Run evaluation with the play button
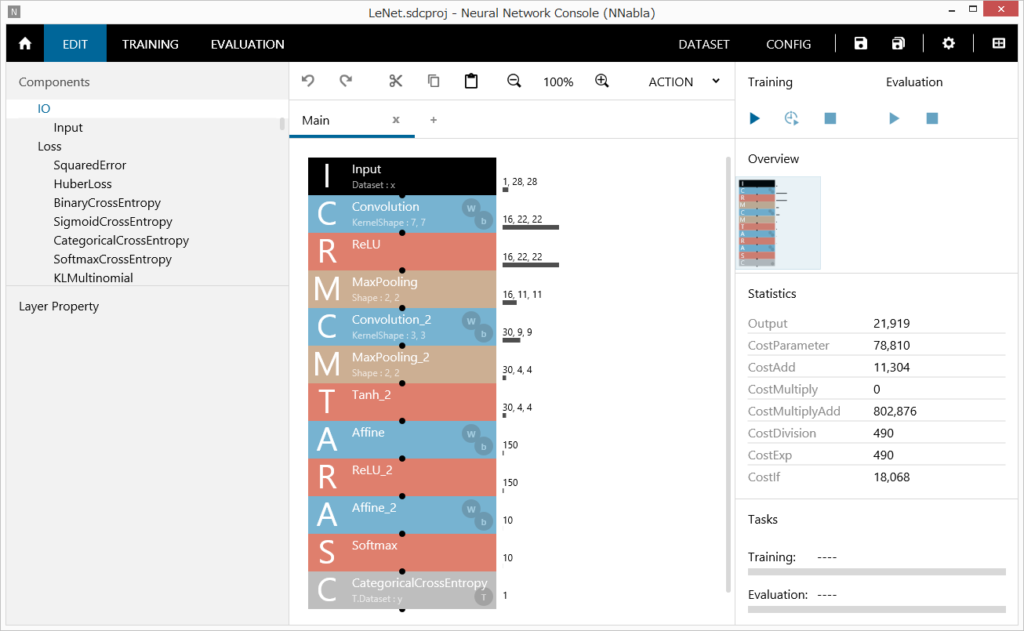The image size is (1024, 631). (x=894, y=118)
